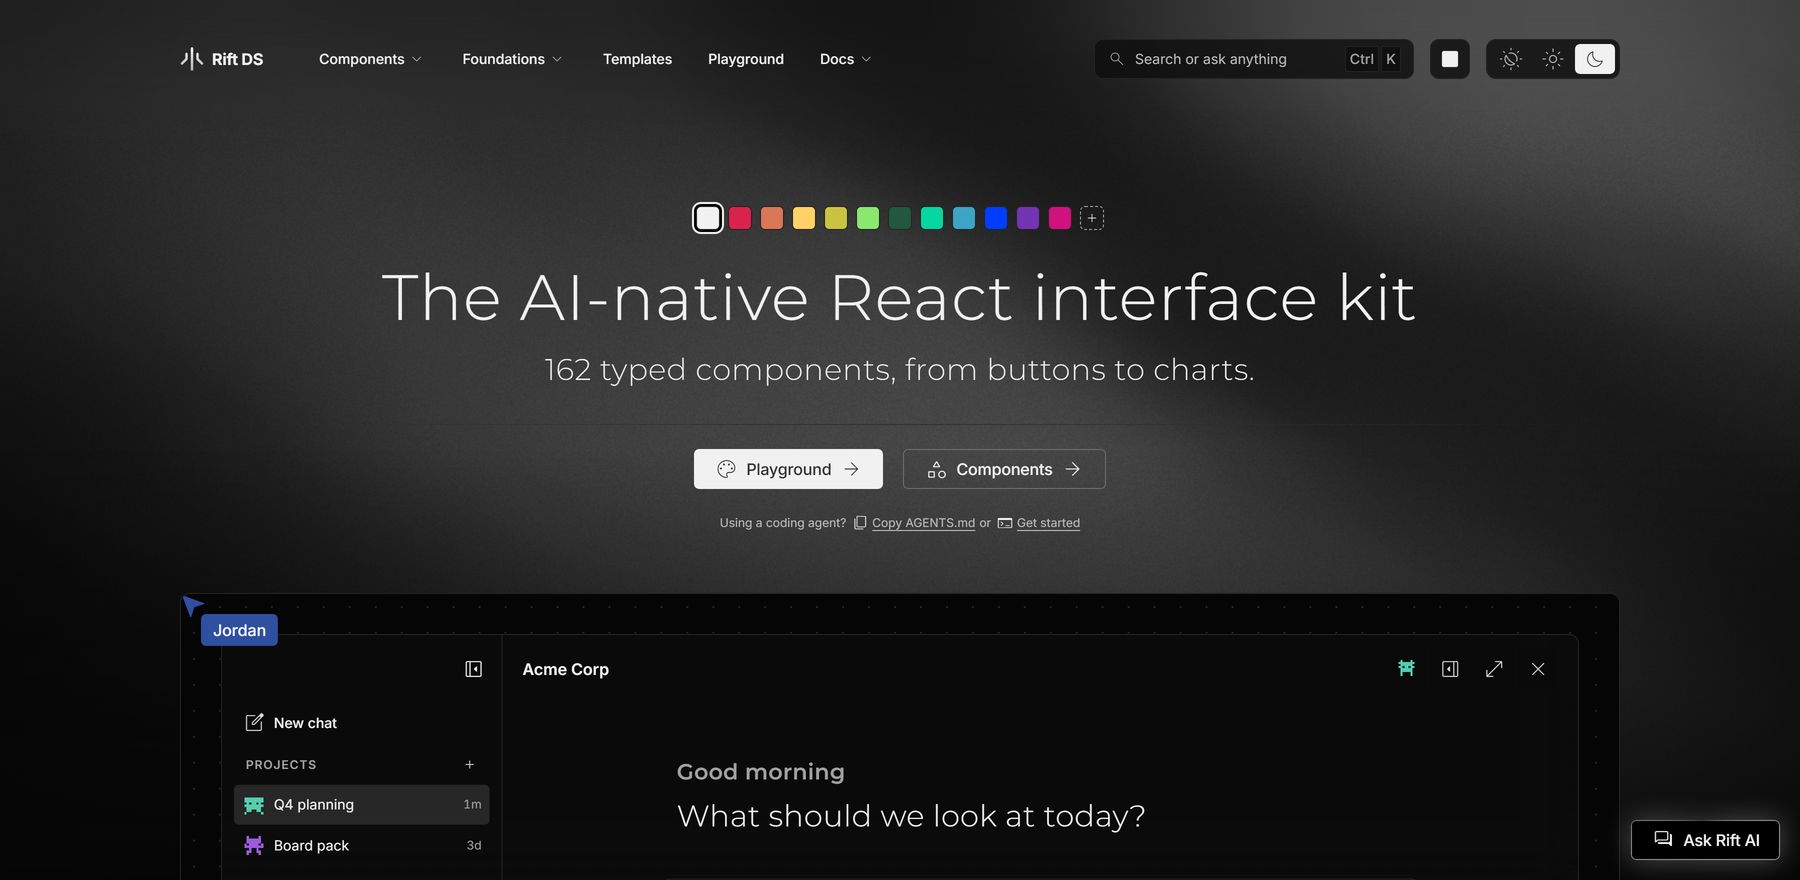This screenshot has width=1800, height=880.
Task: Click the green alien avatar icon
Action: pos(1406,669)
